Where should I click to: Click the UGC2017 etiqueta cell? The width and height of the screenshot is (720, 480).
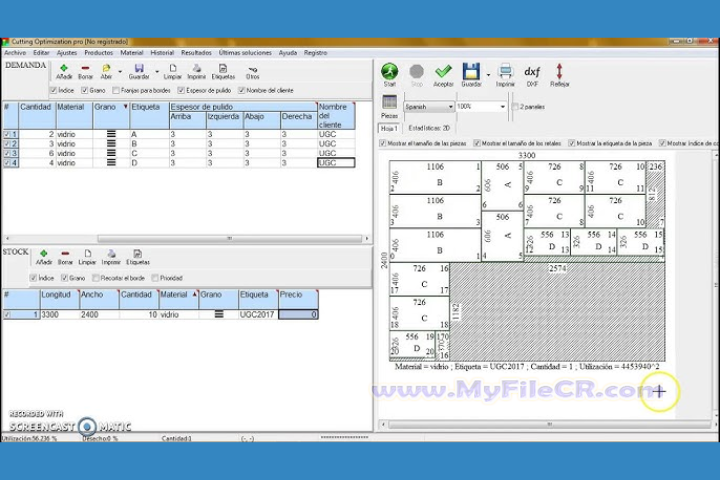point(258,315)
